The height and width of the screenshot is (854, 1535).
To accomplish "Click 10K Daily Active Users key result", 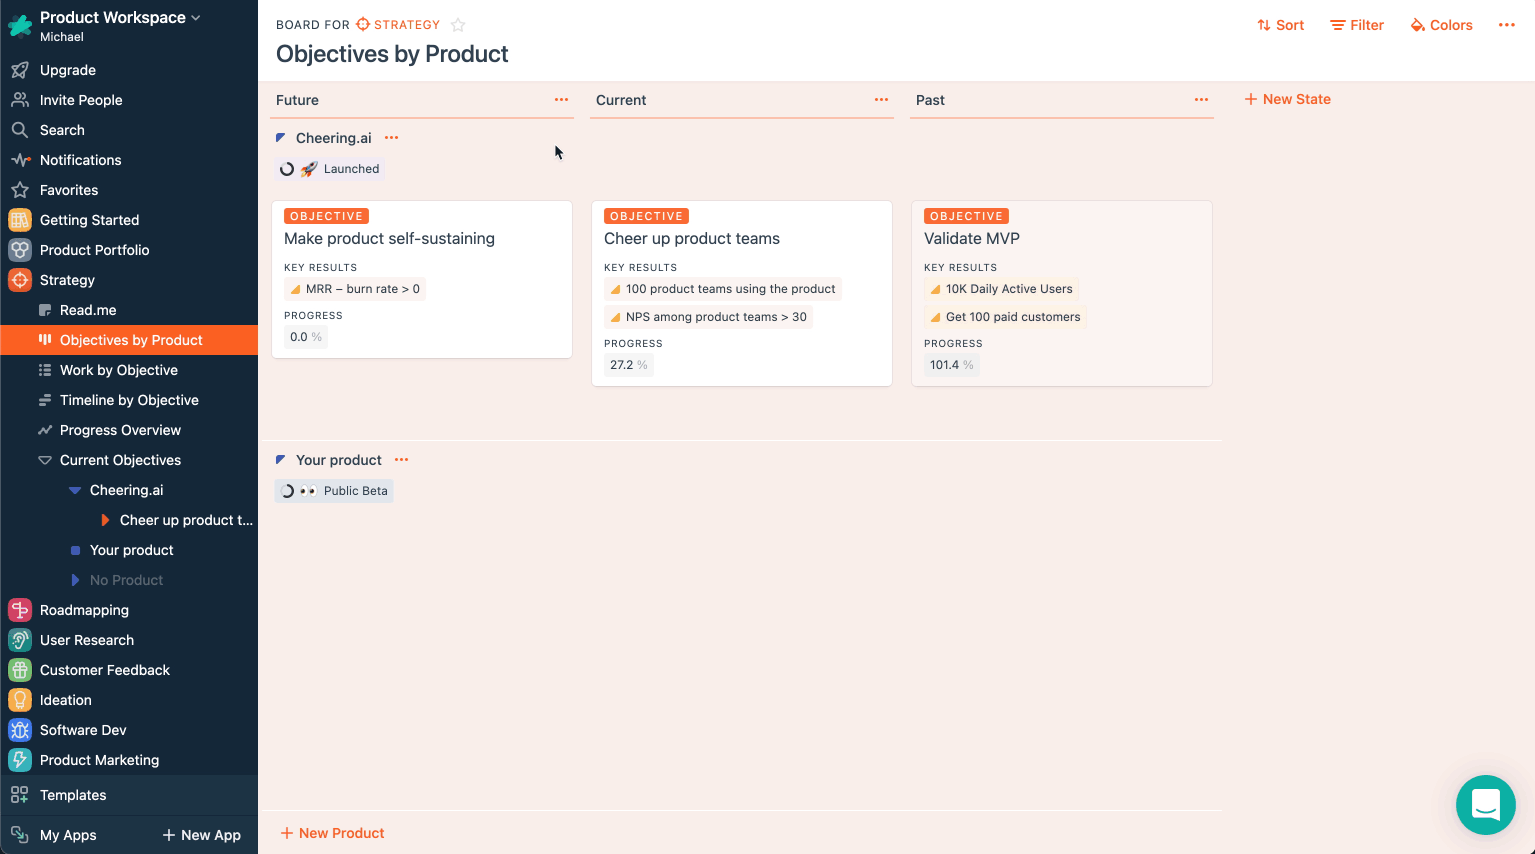I will pos(1001,289).
